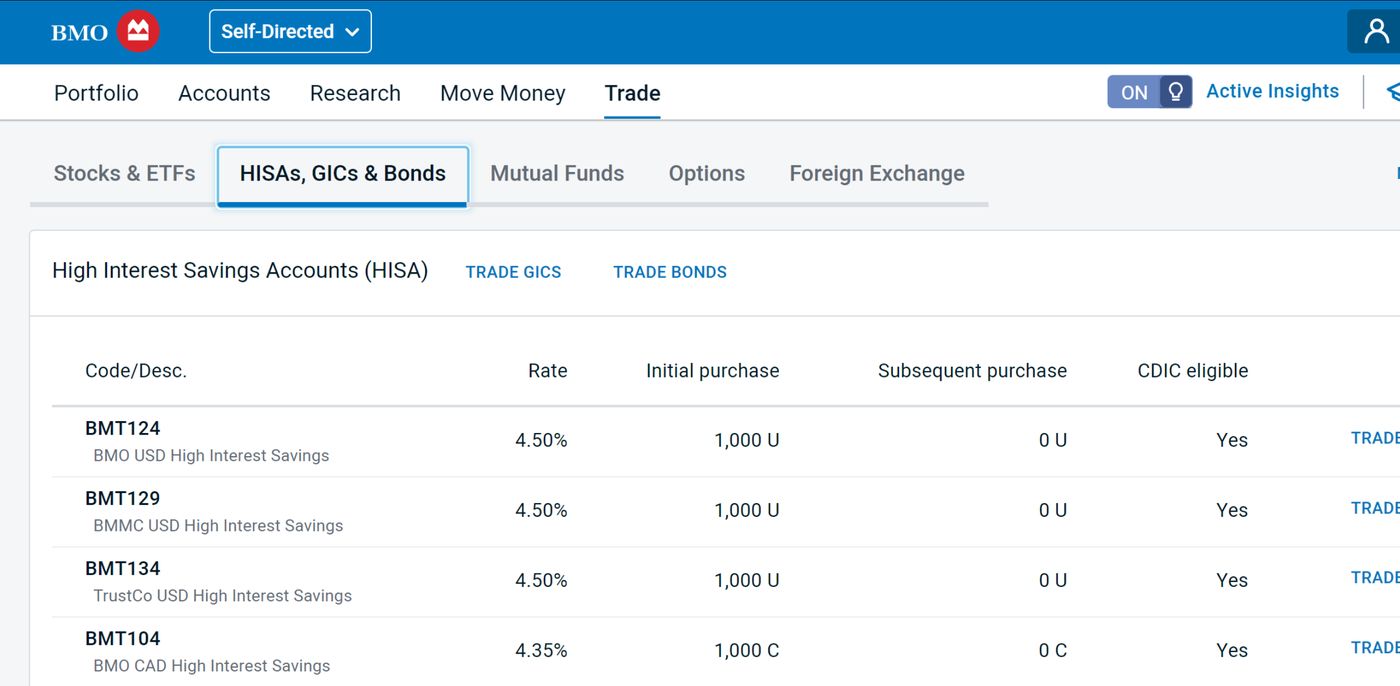Select the BMT104 code text
Viewport: 1400px width, 686px height.
[x=123, y=638]
